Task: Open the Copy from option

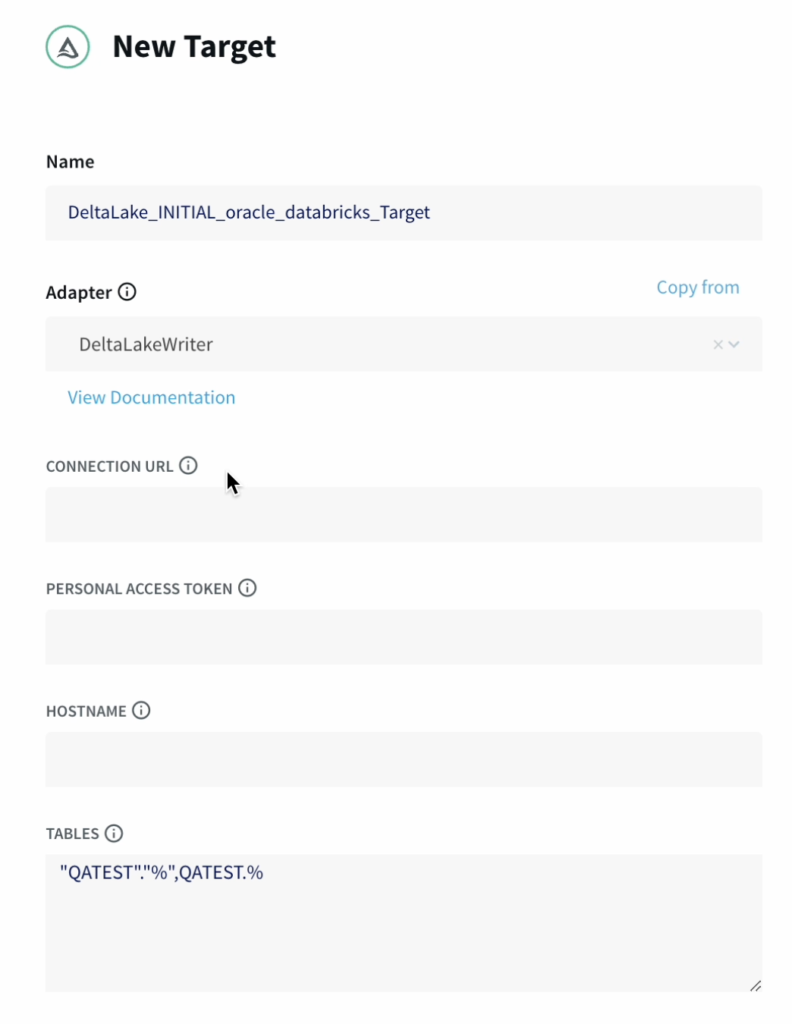Action: tap(697, 287)
